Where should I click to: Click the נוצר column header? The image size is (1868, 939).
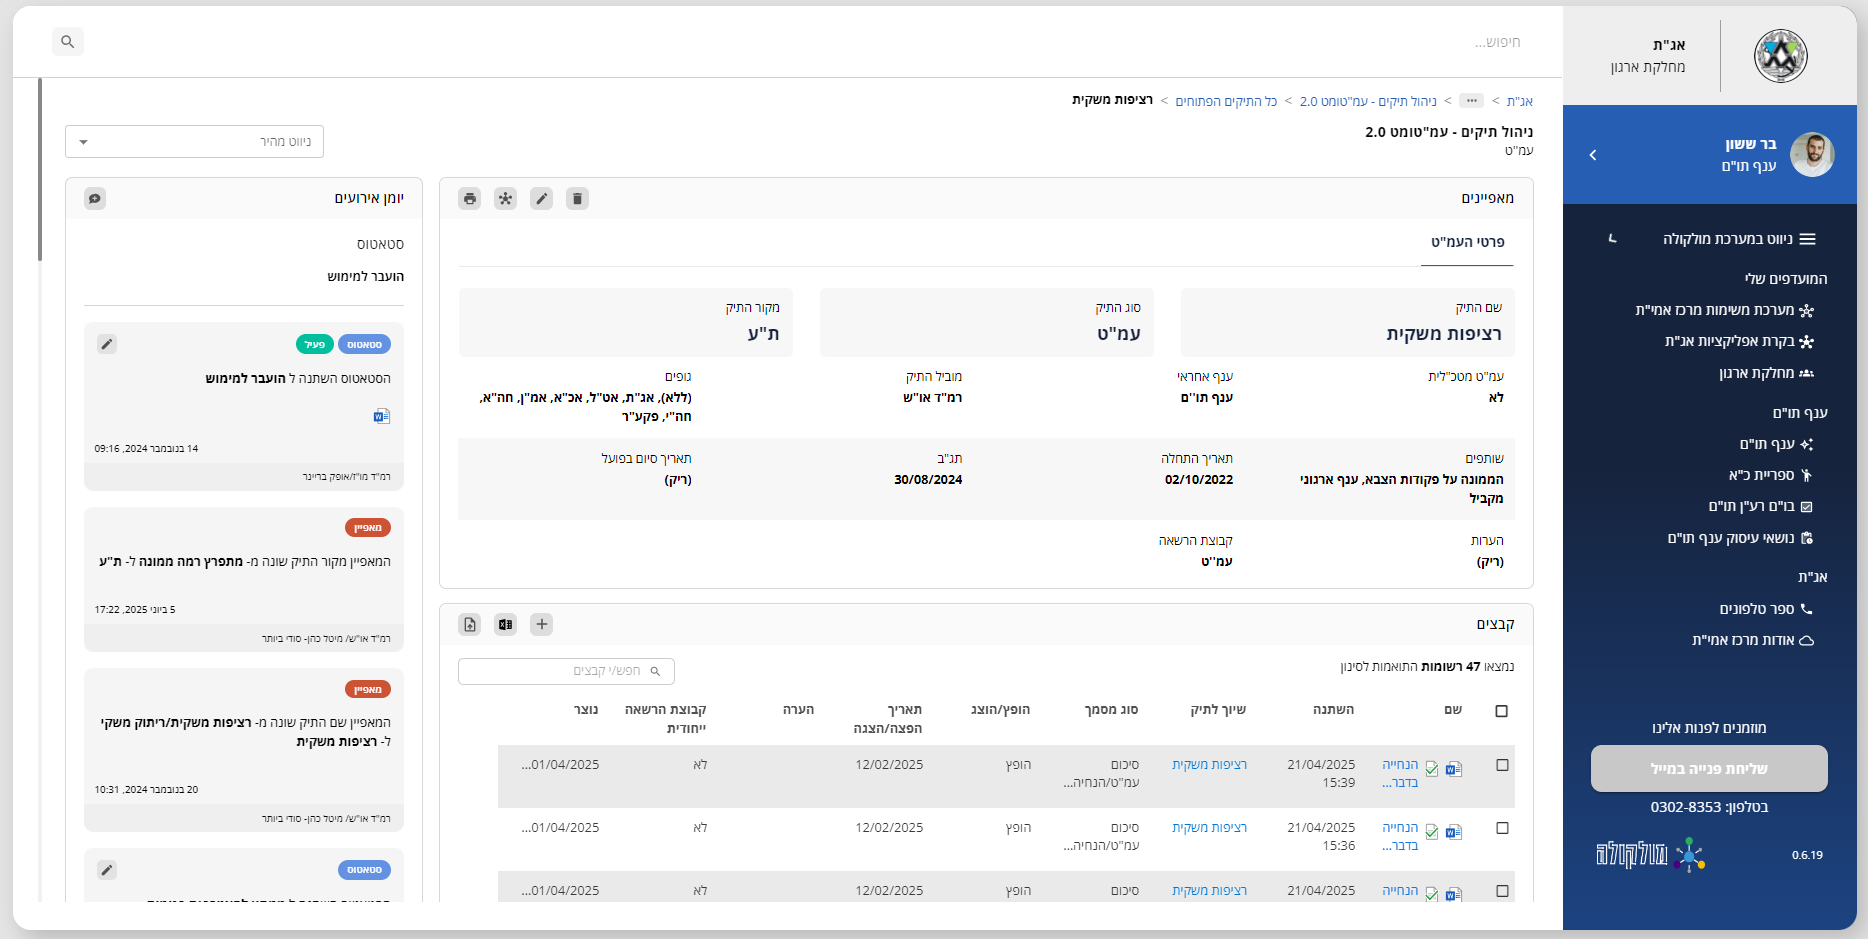pyautogui.click(x=586, y=710)
